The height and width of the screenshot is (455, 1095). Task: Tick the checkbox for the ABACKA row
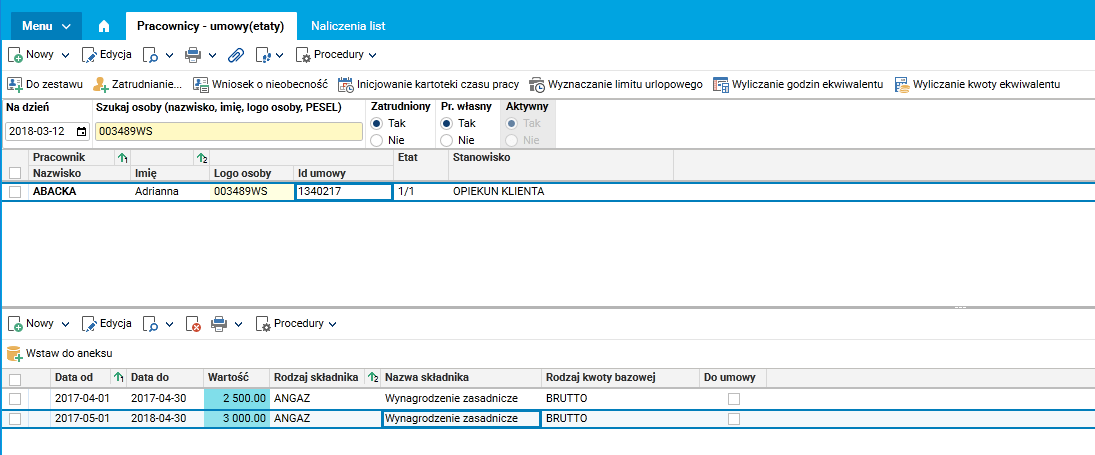point(15,191)
